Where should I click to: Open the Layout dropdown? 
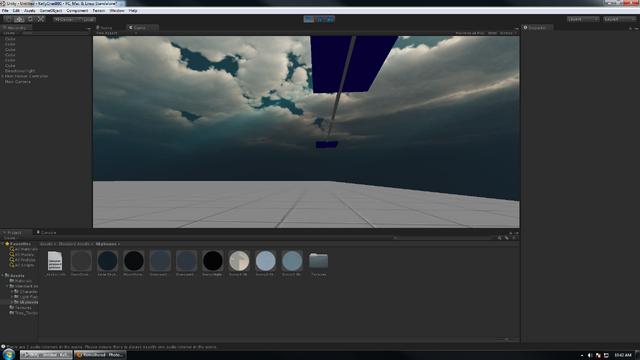point(619,19)
